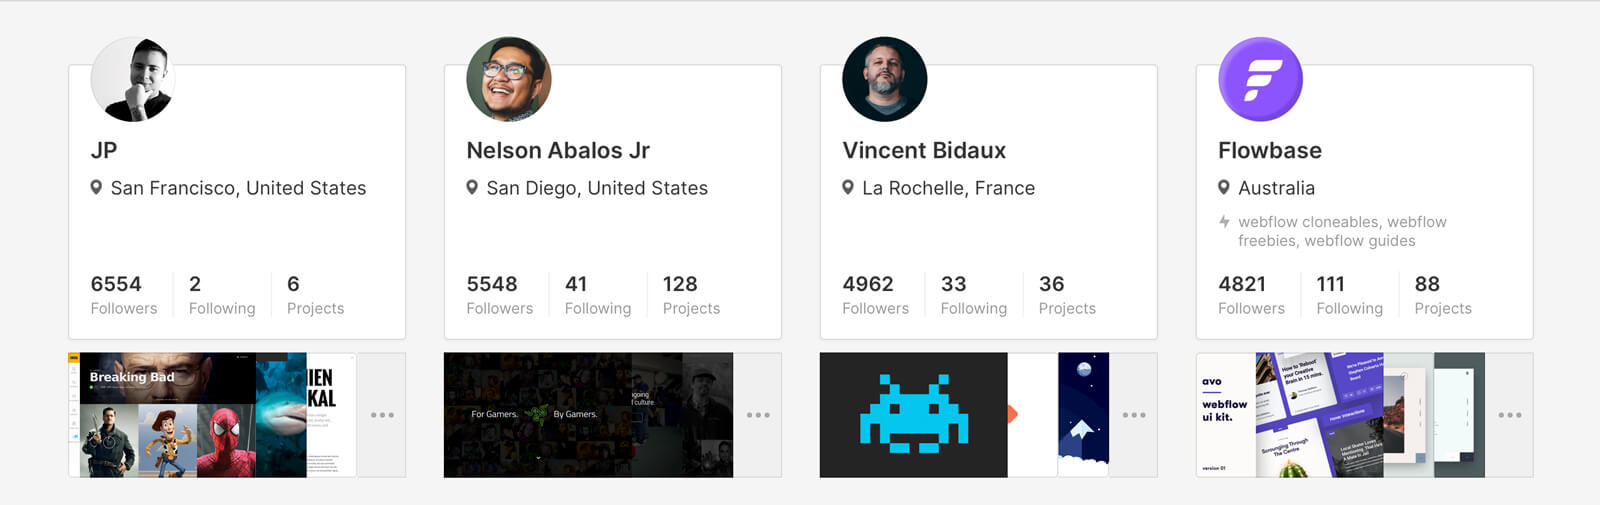Open the purple Flowbase logo avatar

tap(1261, 79)
